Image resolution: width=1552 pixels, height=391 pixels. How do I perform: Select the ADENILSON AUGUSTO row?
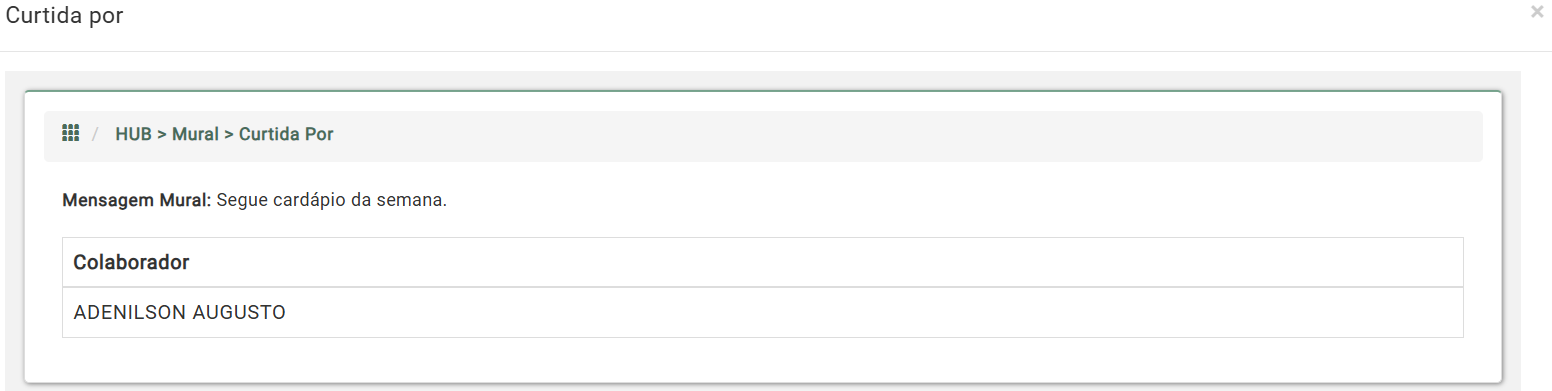[x=762, y=313]
